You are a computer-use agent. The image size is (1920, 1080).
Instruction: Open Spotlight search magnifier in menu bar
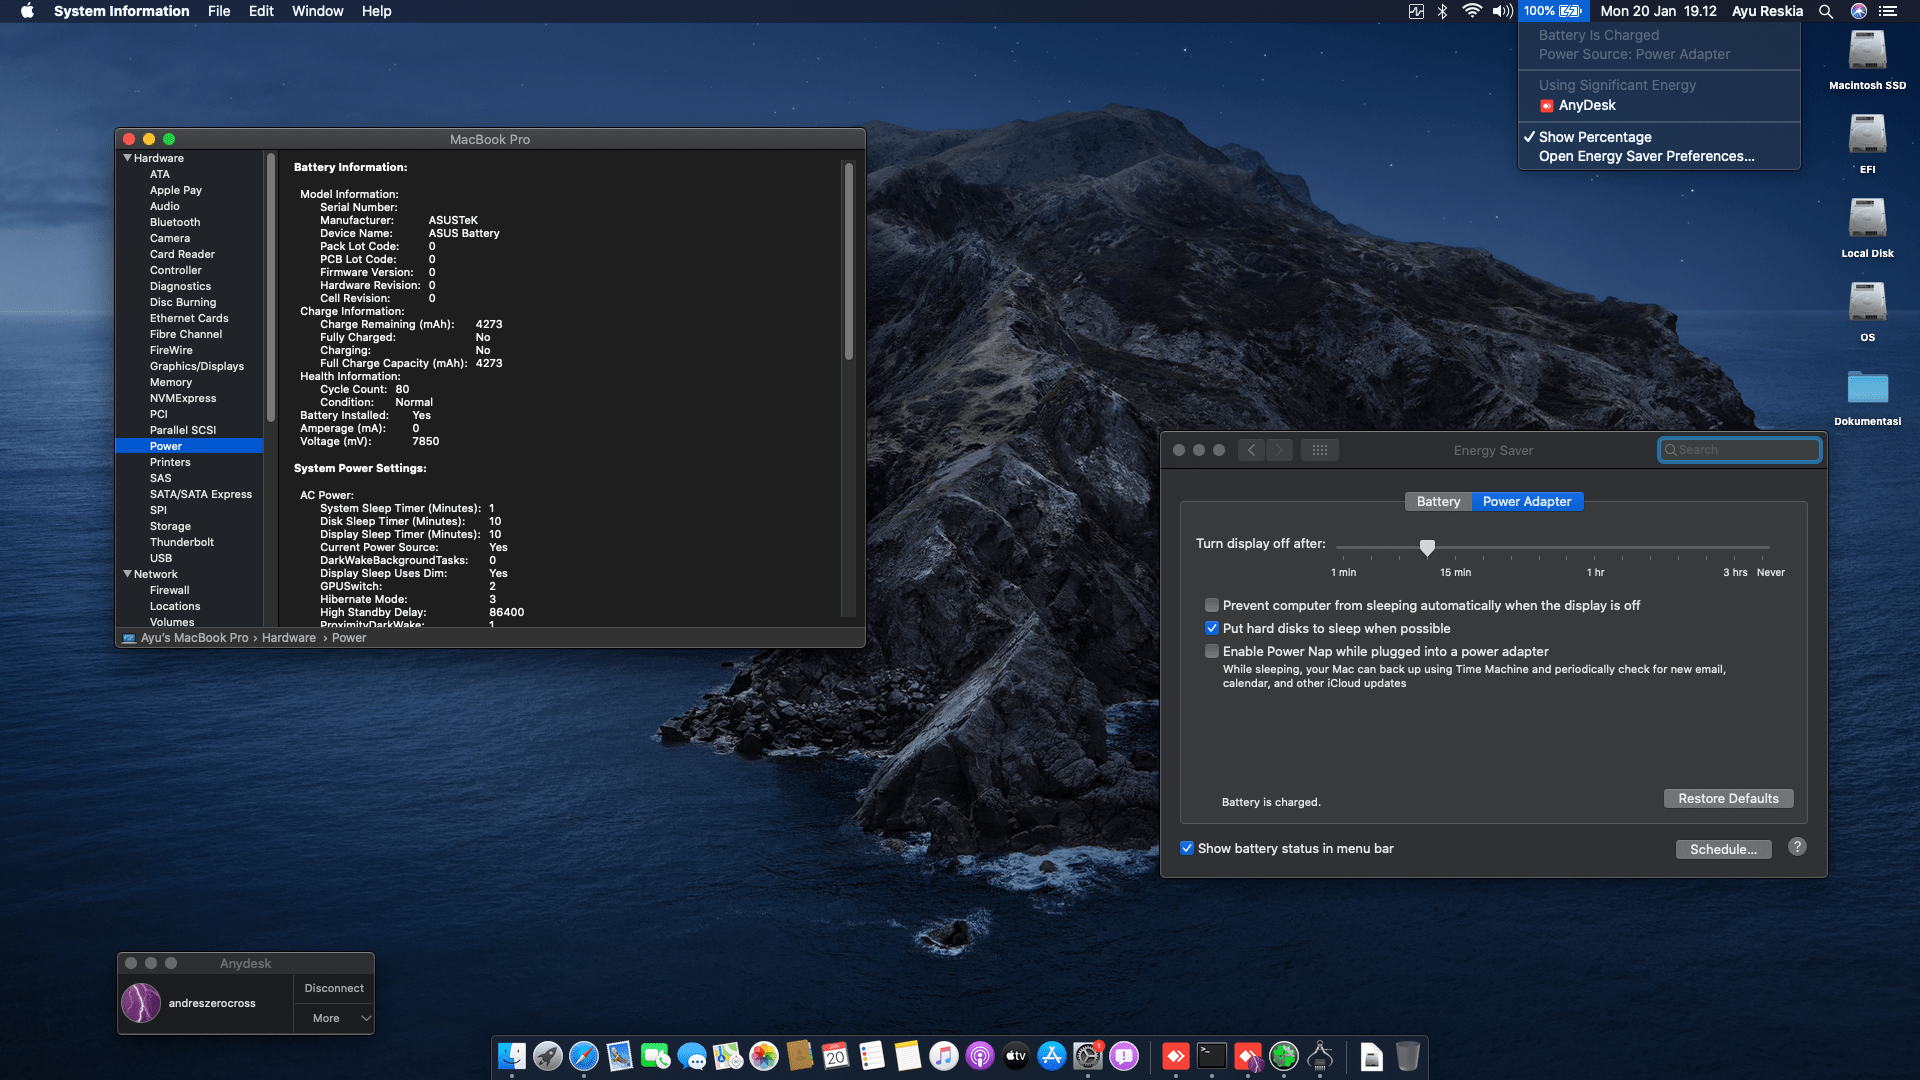click(1826, 11)
